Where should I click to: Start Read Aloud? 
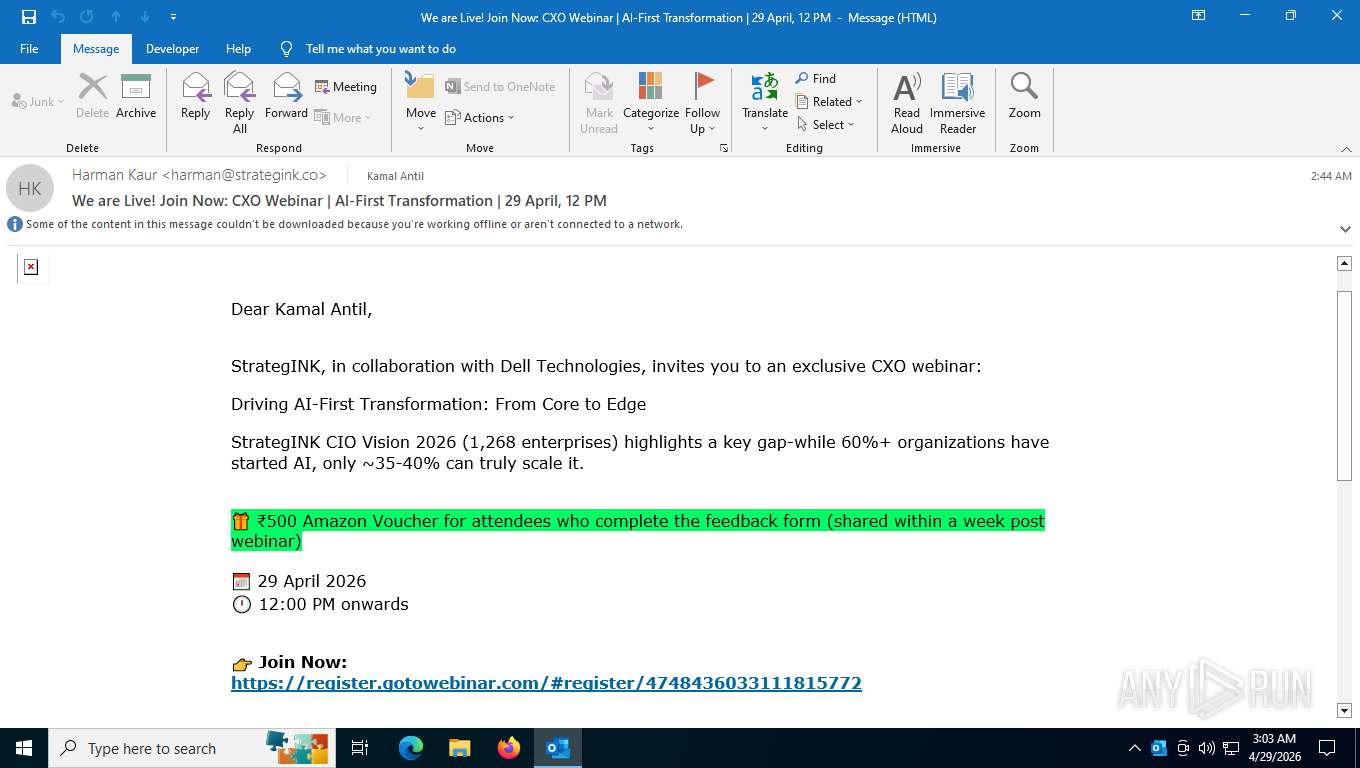coord(907,102)
